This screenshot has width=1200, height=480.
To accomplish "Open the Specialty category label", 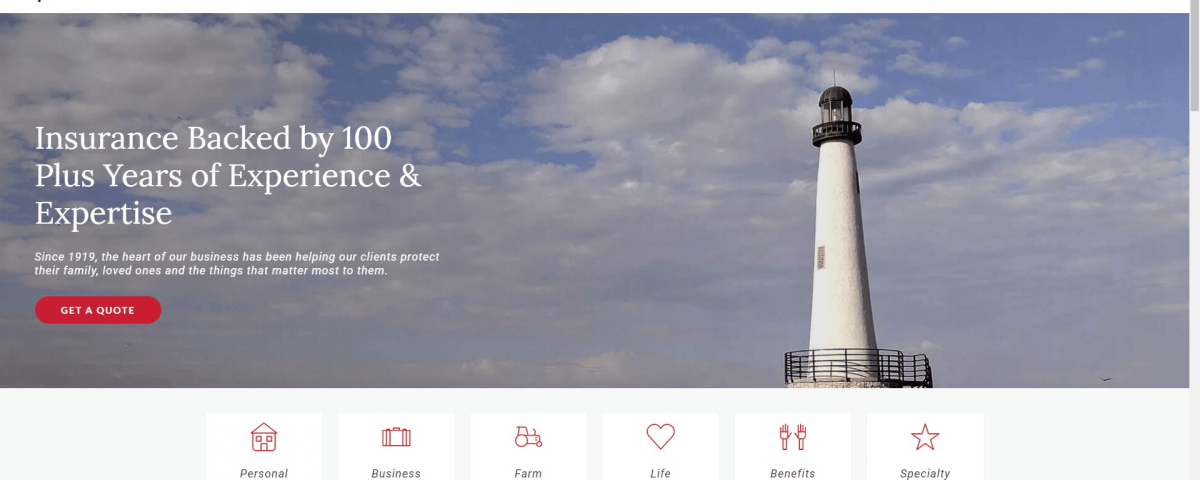I will pyautogui.click(x=925, y=473).
